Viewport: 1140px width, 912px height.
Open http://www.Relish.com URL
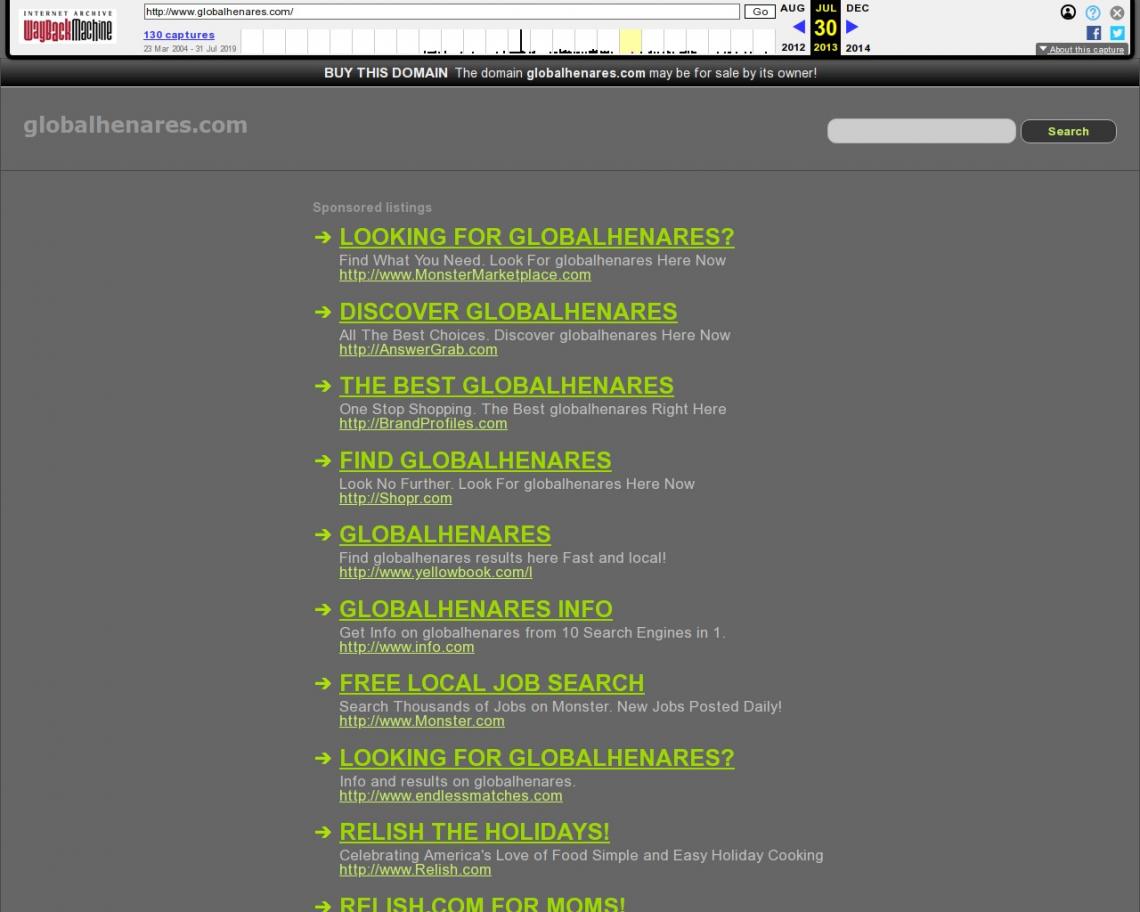415,871
